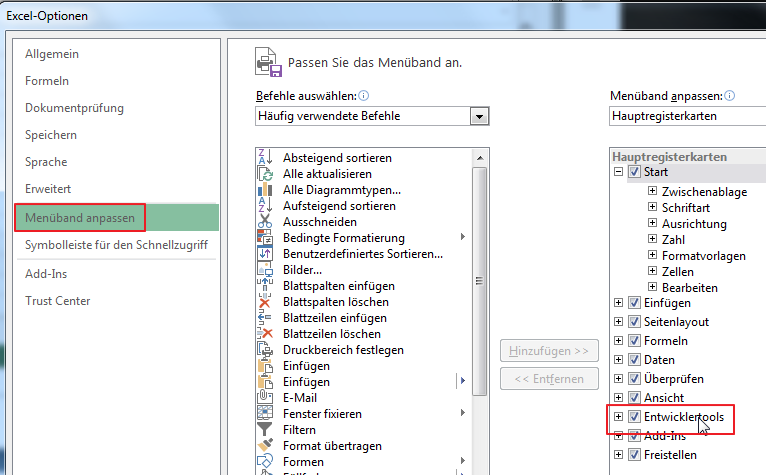The width and height of the screenshot is (766, 475).
Task: Open the Formeln options category in sidebar
Action: click(47, 81)
